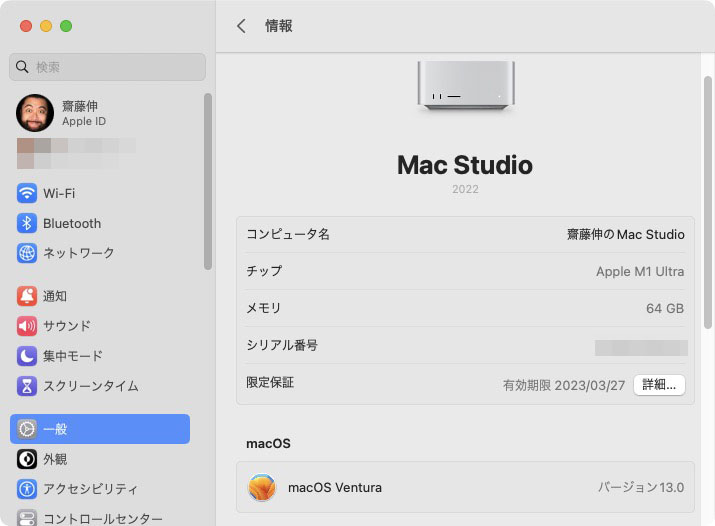Click the speaker icon for サウンド
The width and height of the screenshot is (715, 526).
point(27,326)
